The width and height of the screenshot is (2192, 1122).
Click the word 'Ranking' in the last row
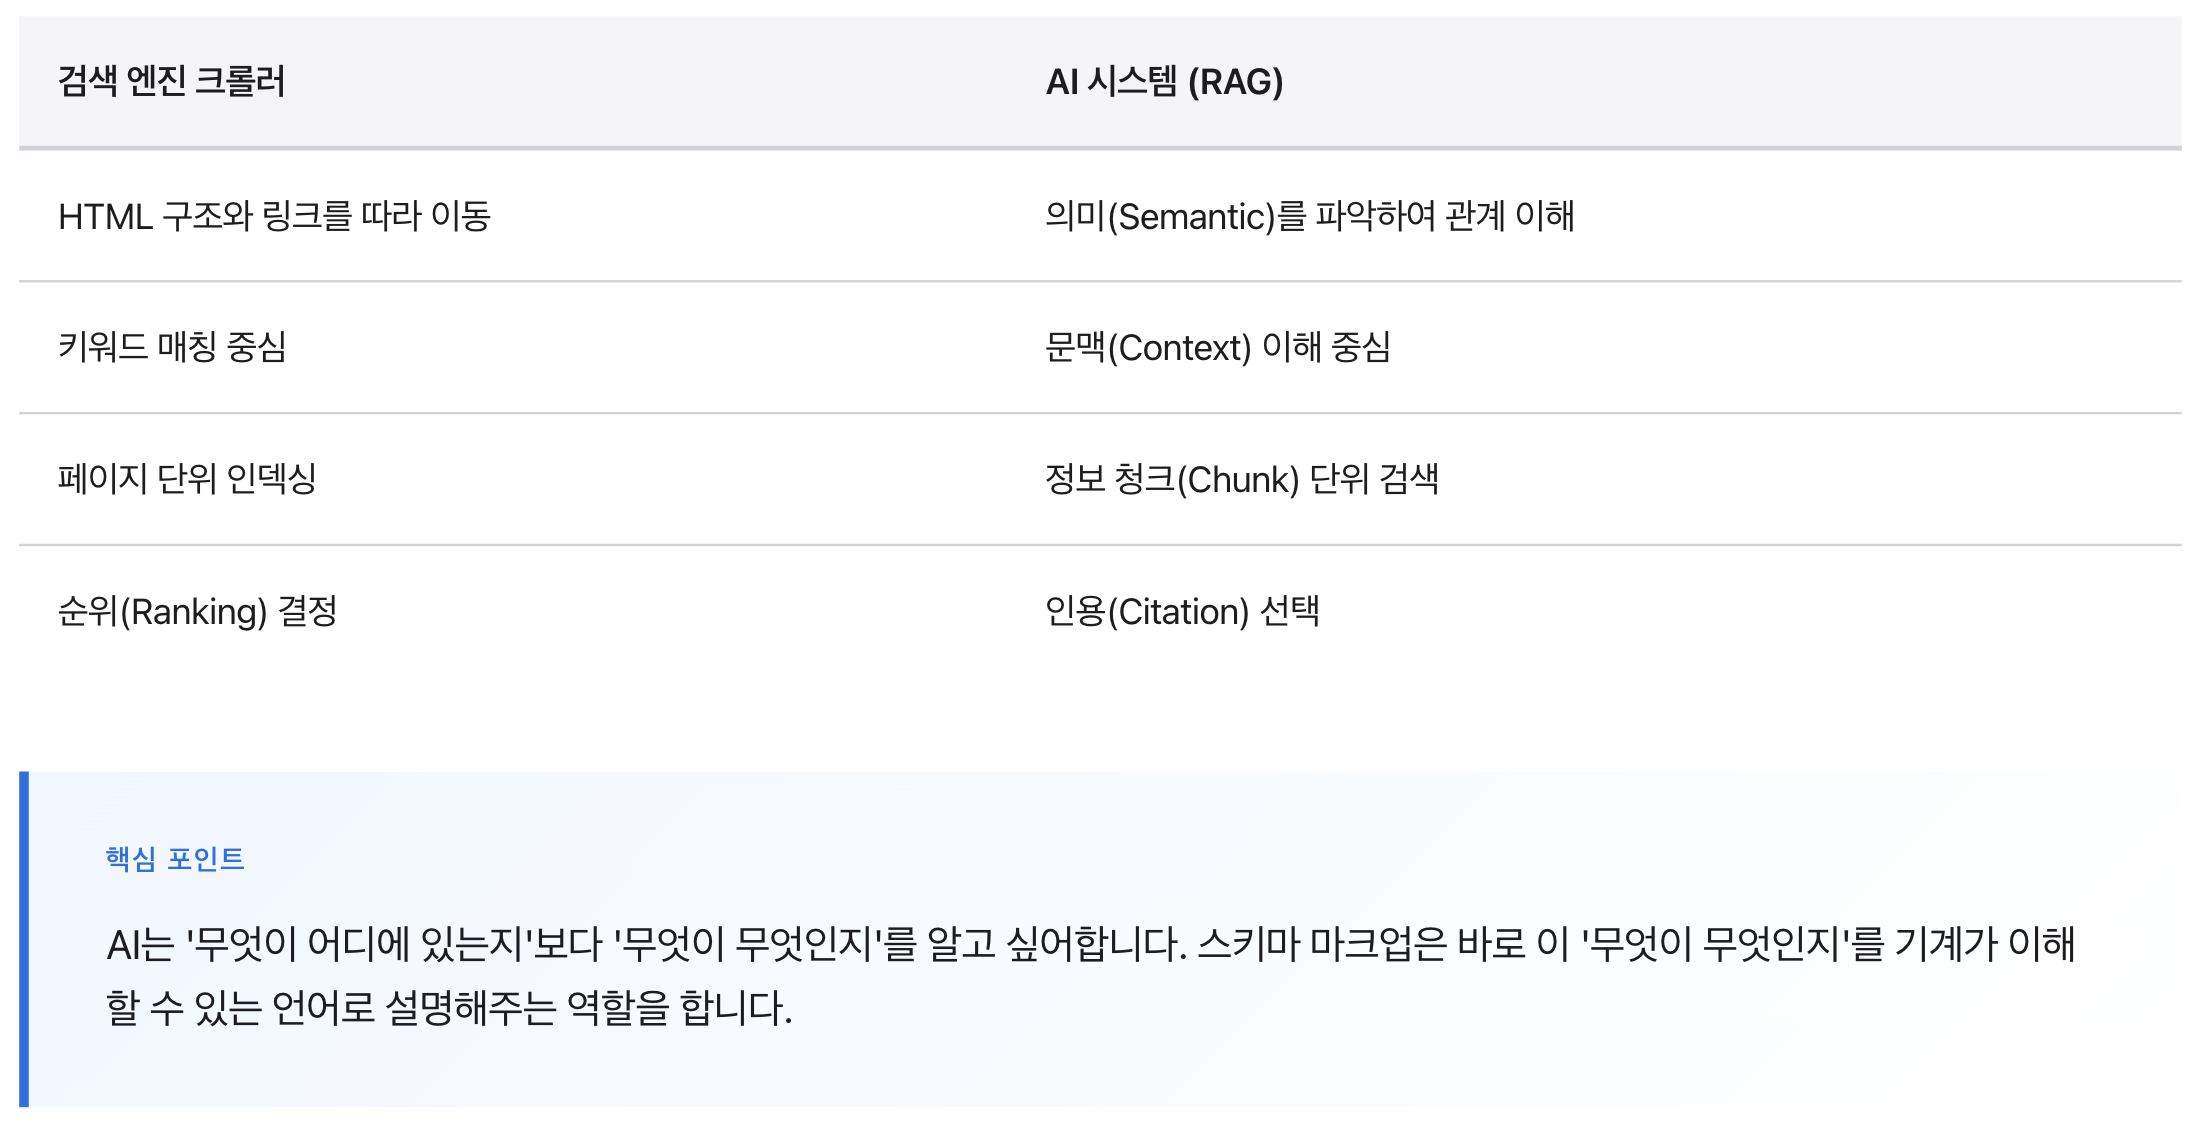point(194,611)
